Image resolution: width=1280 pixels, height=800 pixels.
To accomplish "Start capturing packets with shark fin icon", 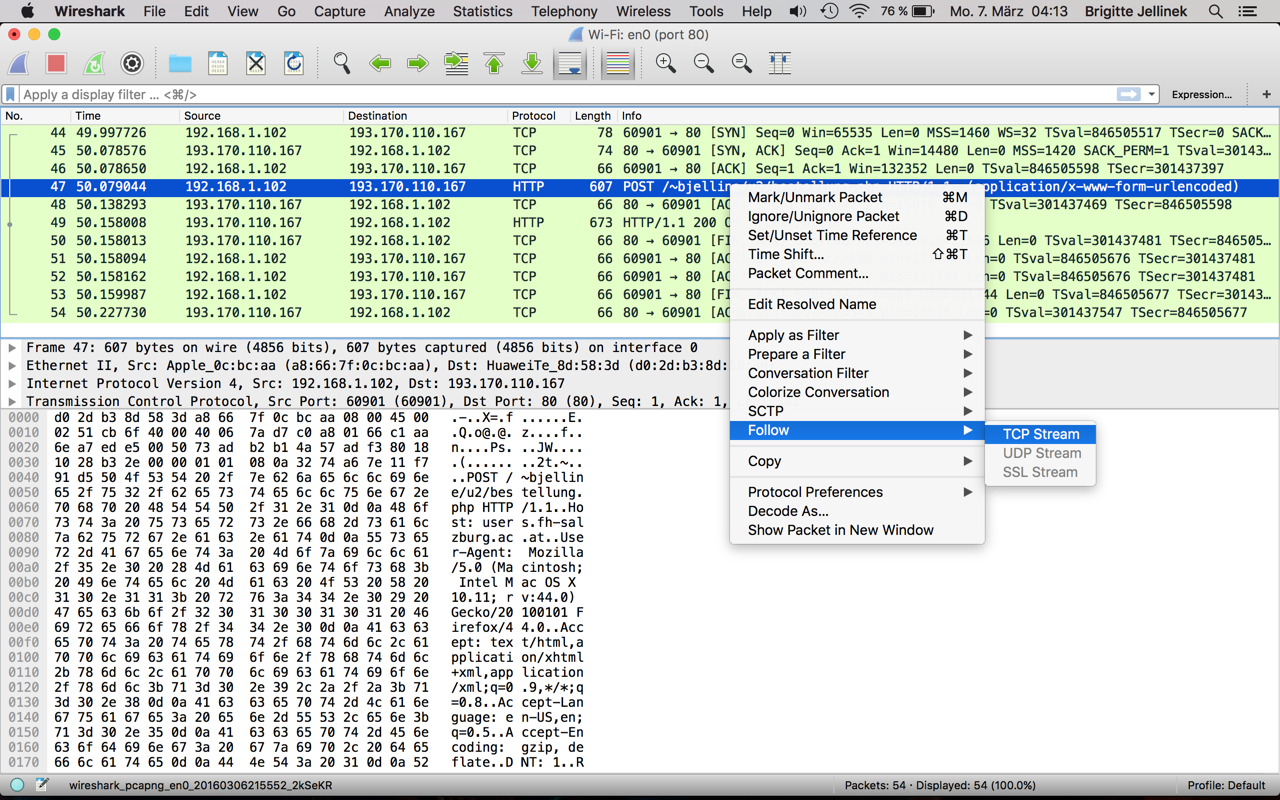I will pyautogui.click(x=19, y=63).
